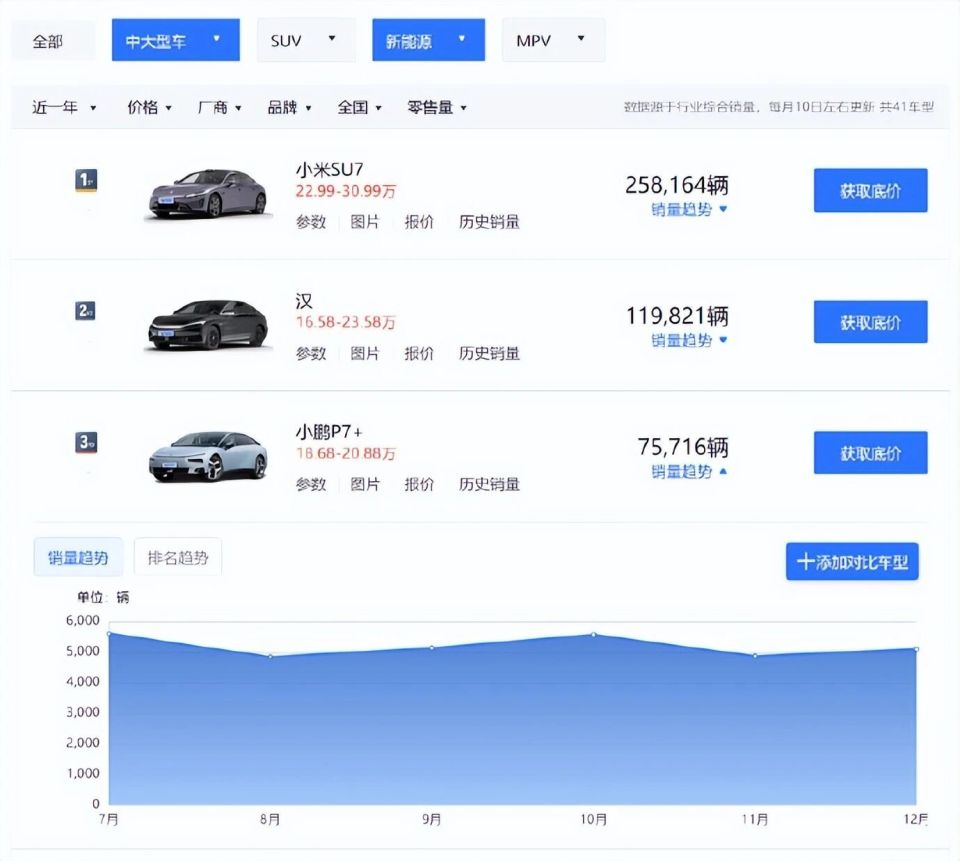
Task: Open the SUV category dropdown
Action: [x=305, y=40]
